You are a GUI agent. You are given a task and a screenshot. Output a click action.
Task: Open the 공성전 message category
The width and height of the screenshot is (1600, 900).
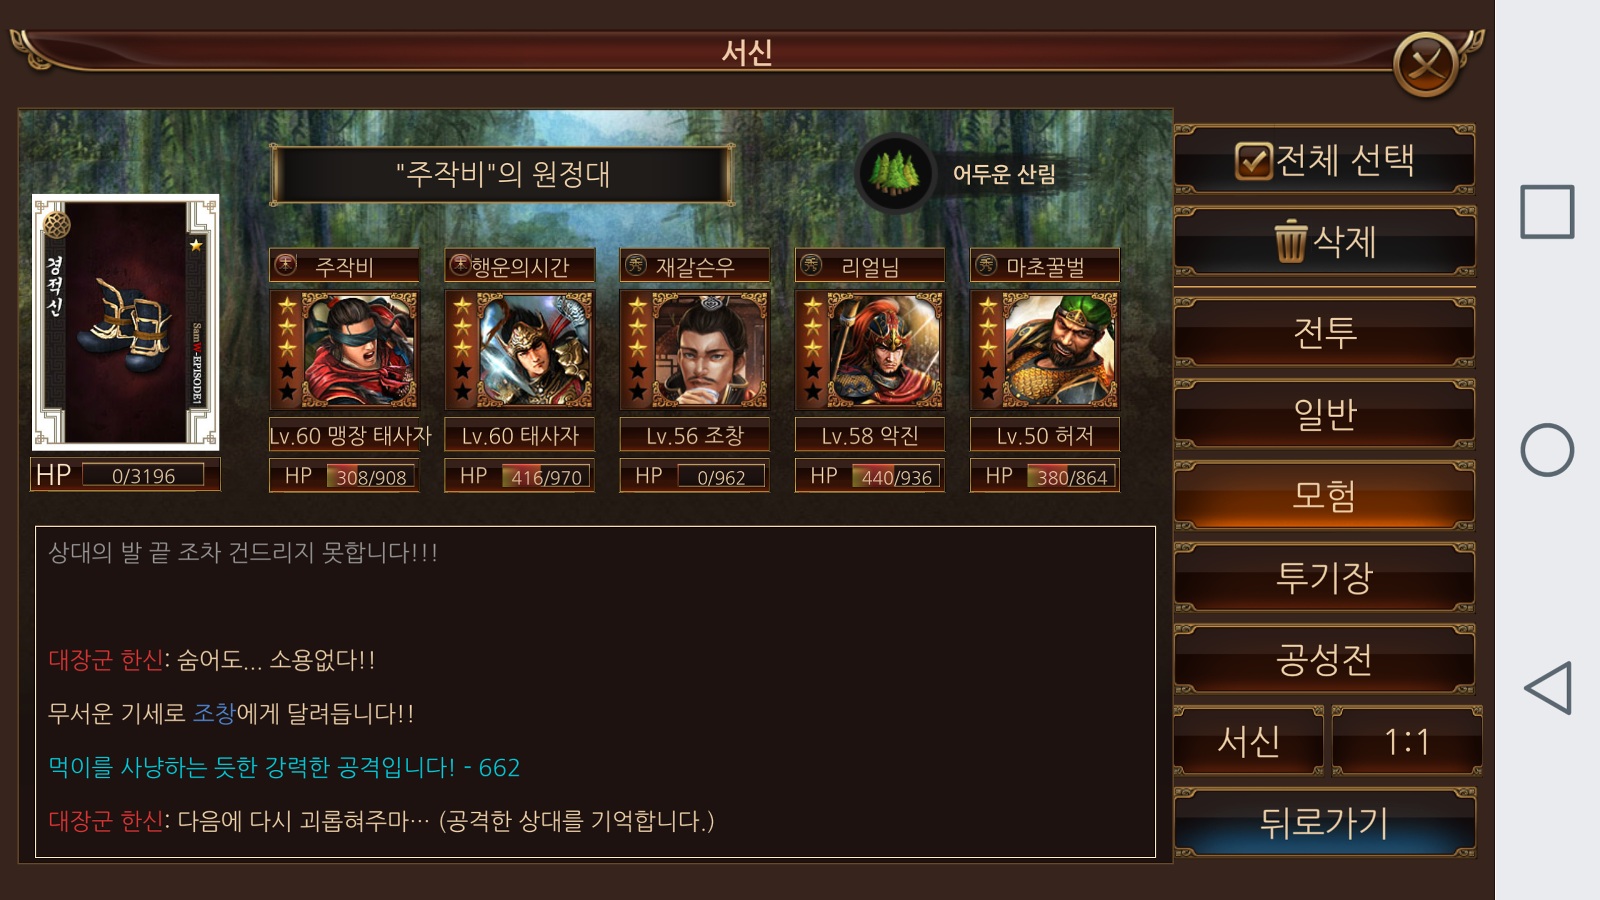pyautogui.click(x=1325, y=660)
